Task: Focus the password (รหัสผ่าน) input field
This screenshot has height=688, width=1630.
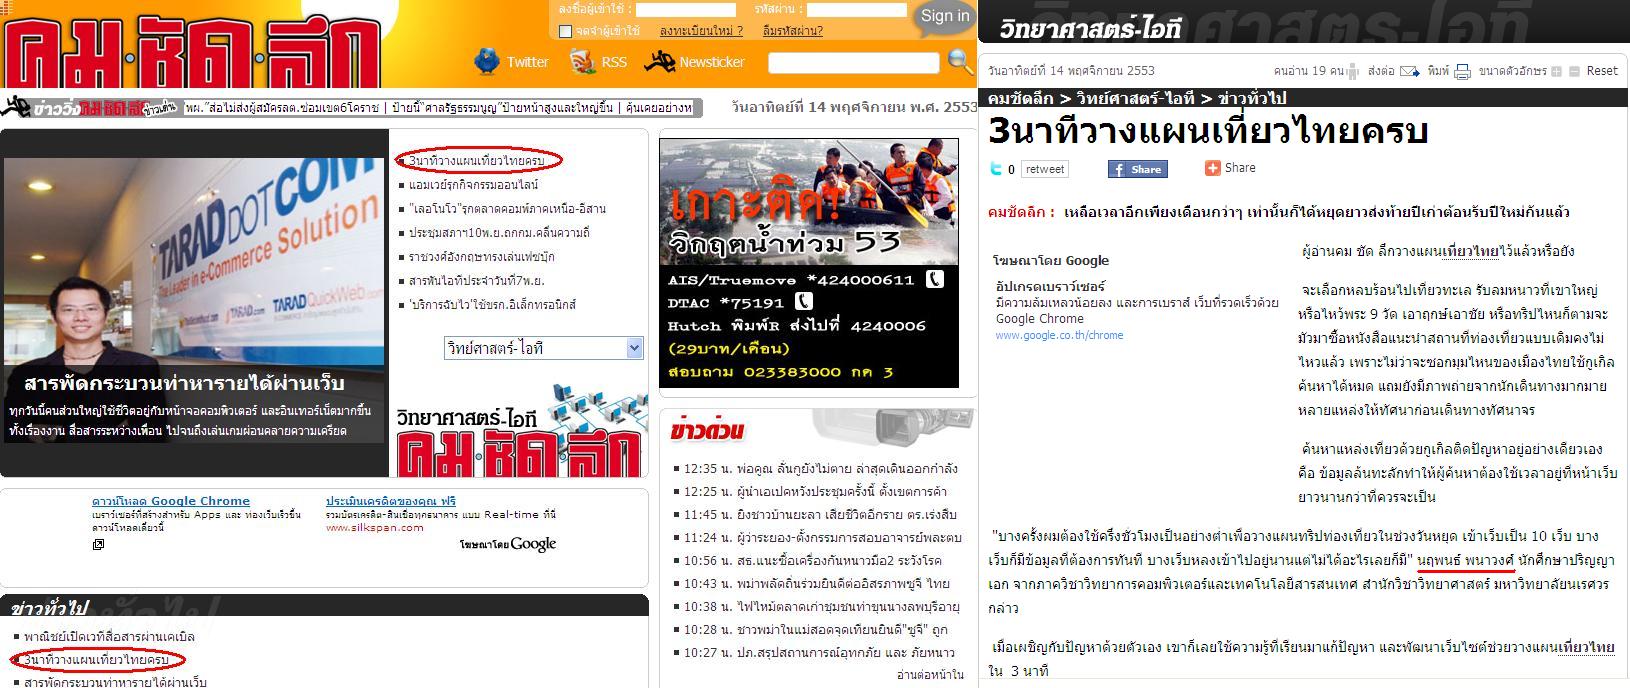Action: (x=857, y=10)
